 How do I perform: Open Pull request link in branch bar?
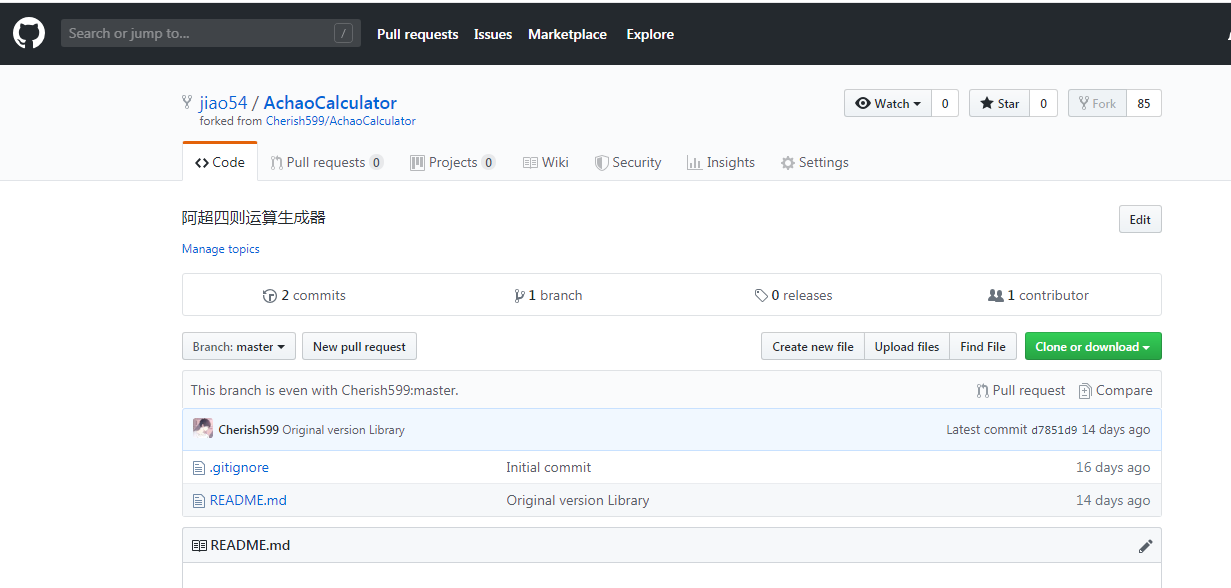(x=1021, y=390)
